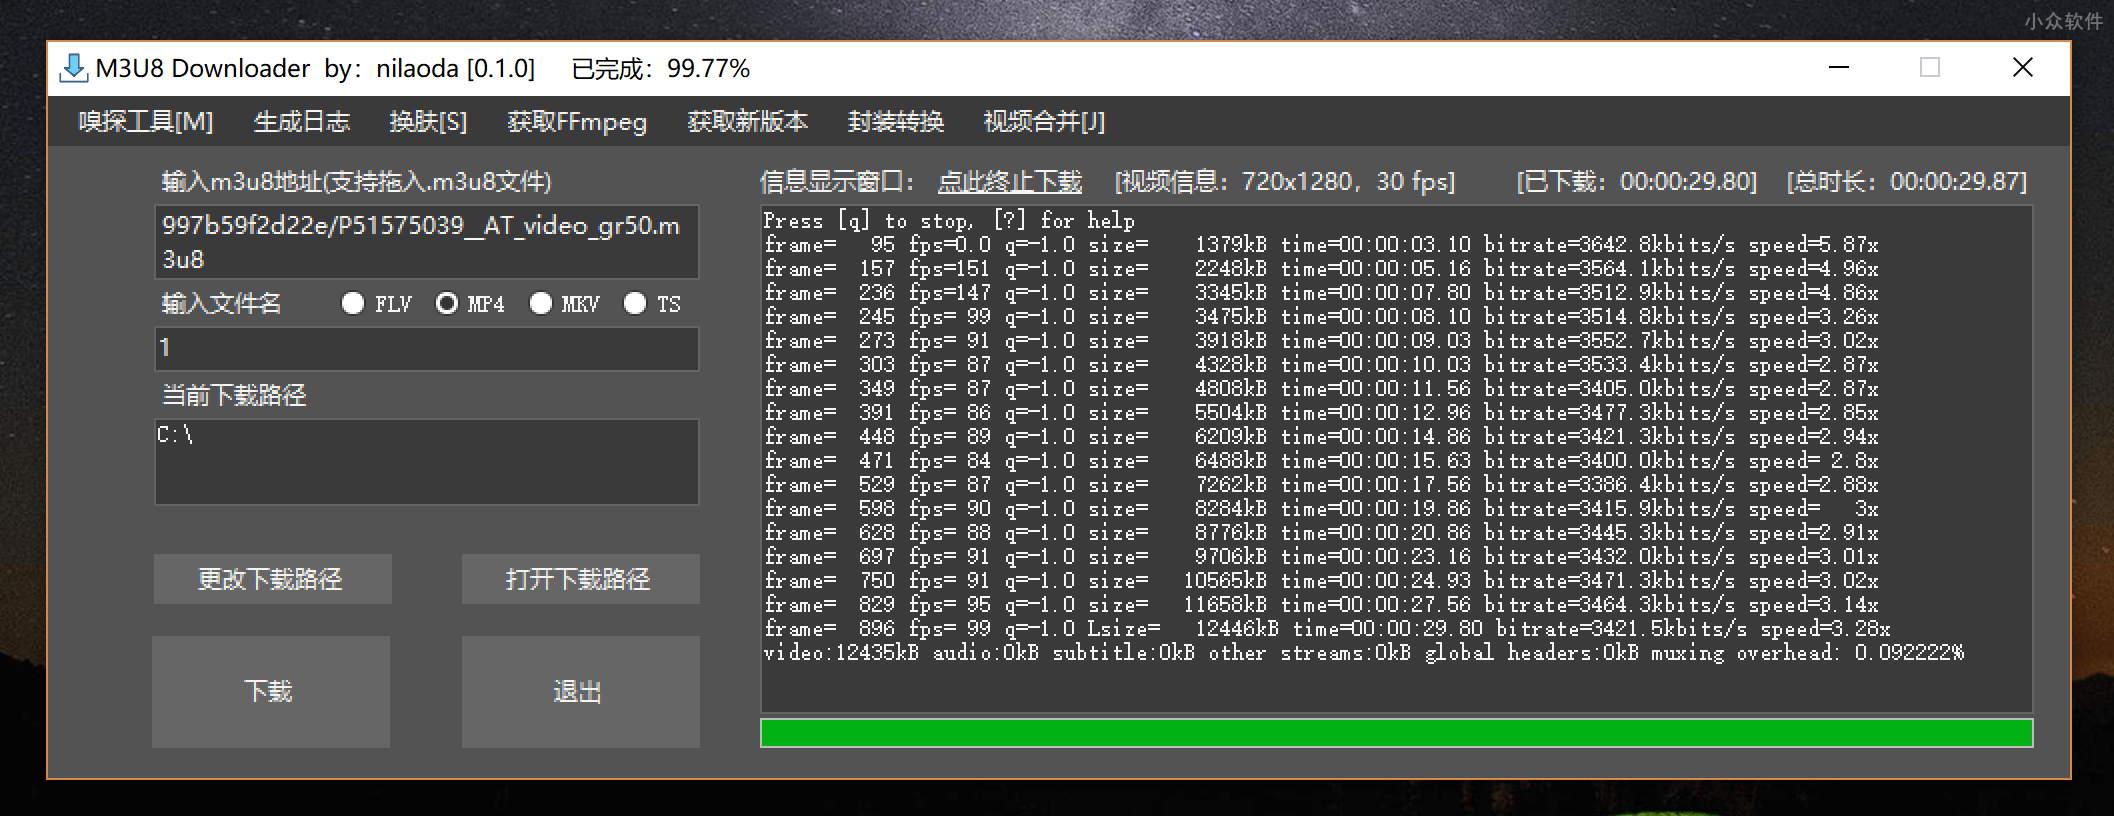Click the file name field containing 1

427,348
